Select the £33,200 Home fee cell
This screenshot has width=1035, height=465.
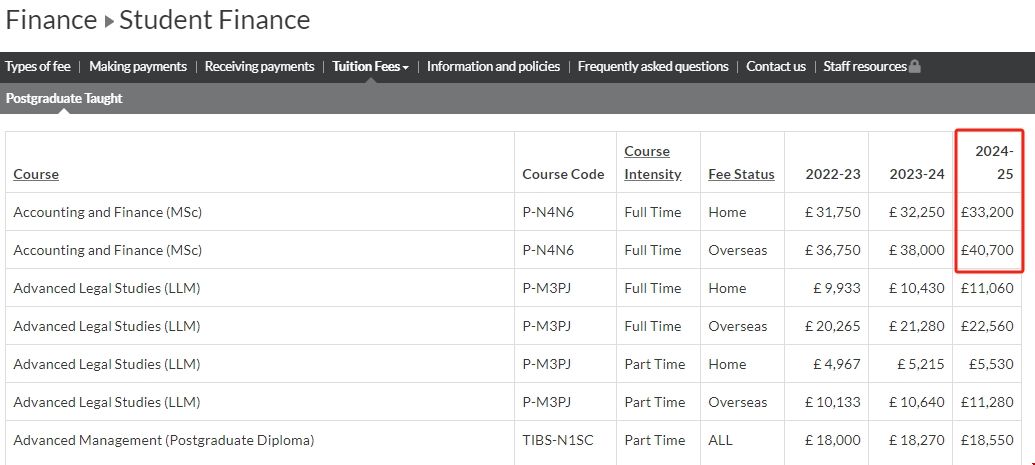pyautogui.click(x=987, y=212)
